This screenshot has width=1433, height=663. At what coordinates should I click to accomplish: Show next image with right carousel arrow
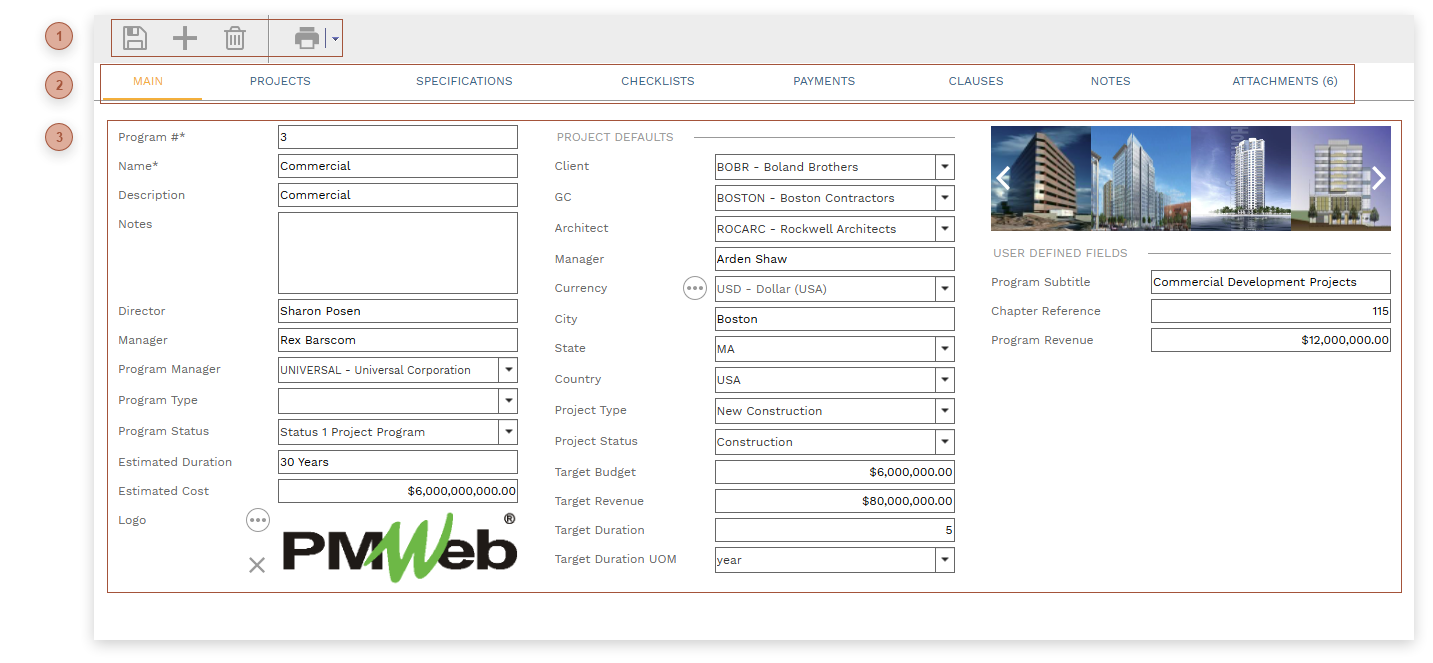coord(1378,178)
